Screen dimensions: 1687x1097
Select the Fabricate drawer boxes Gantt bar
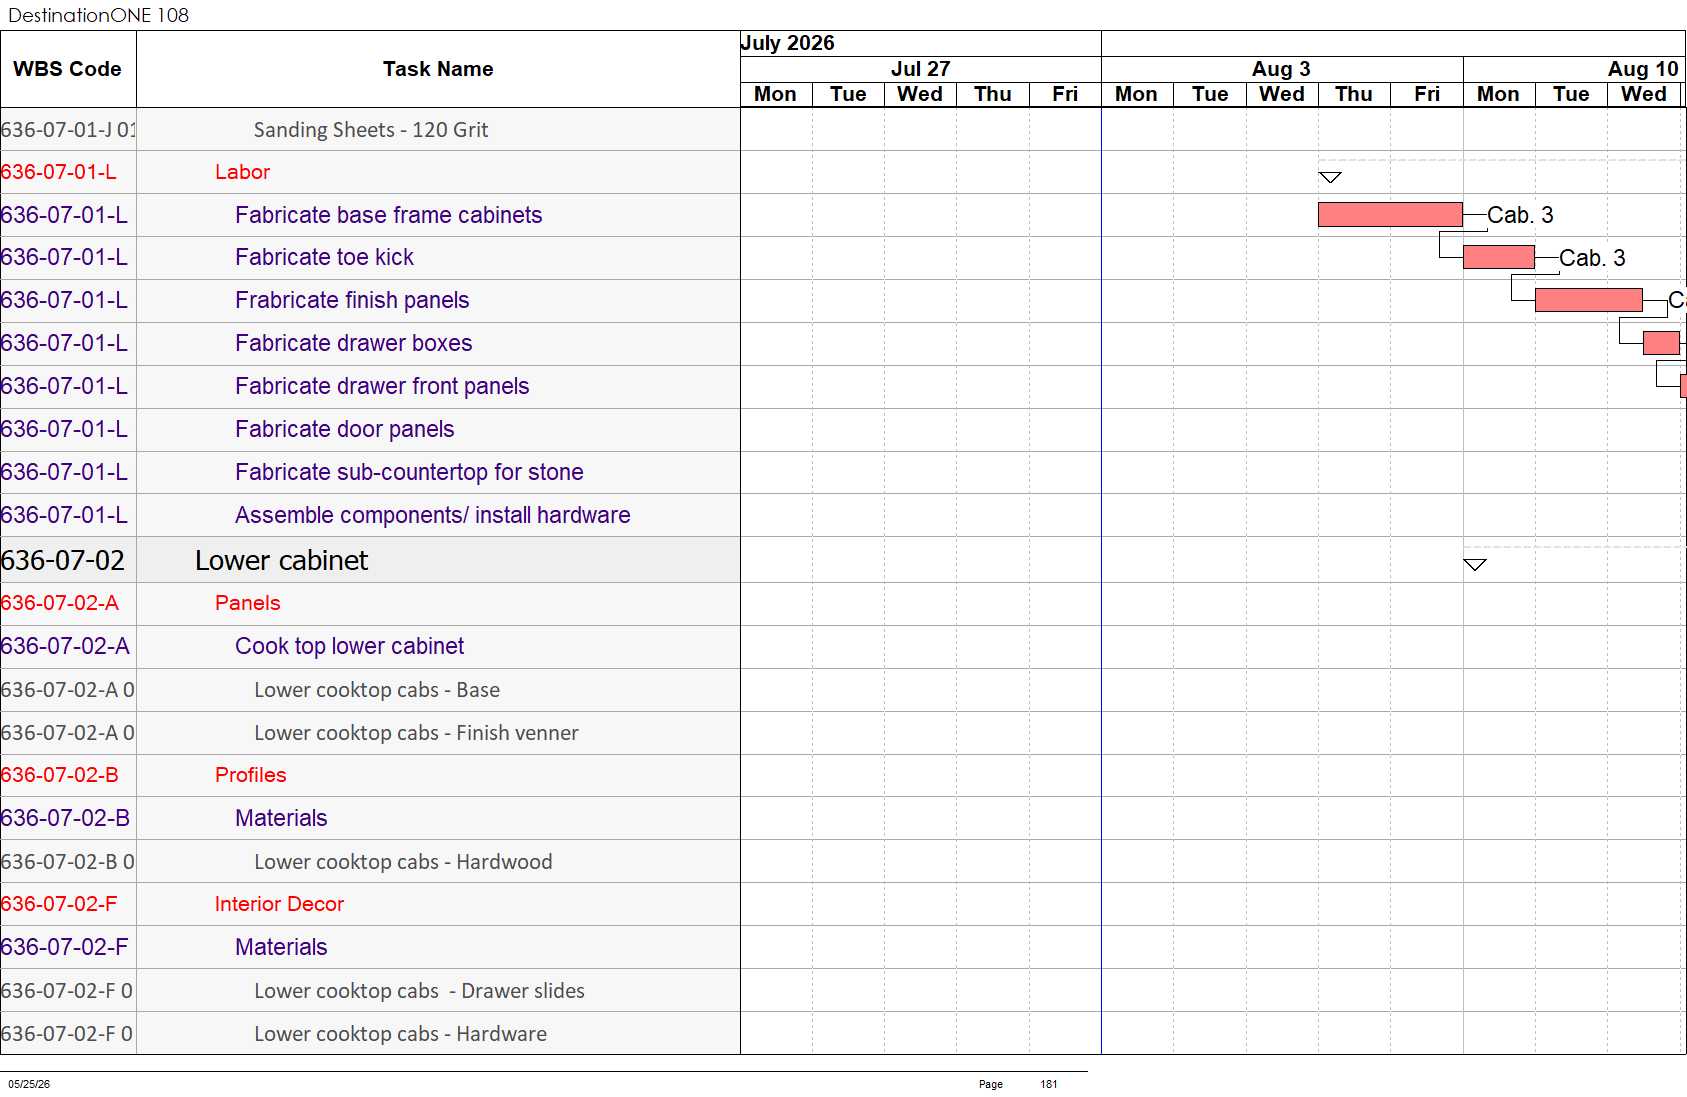pyautogui.click(x=1661, y=343)
